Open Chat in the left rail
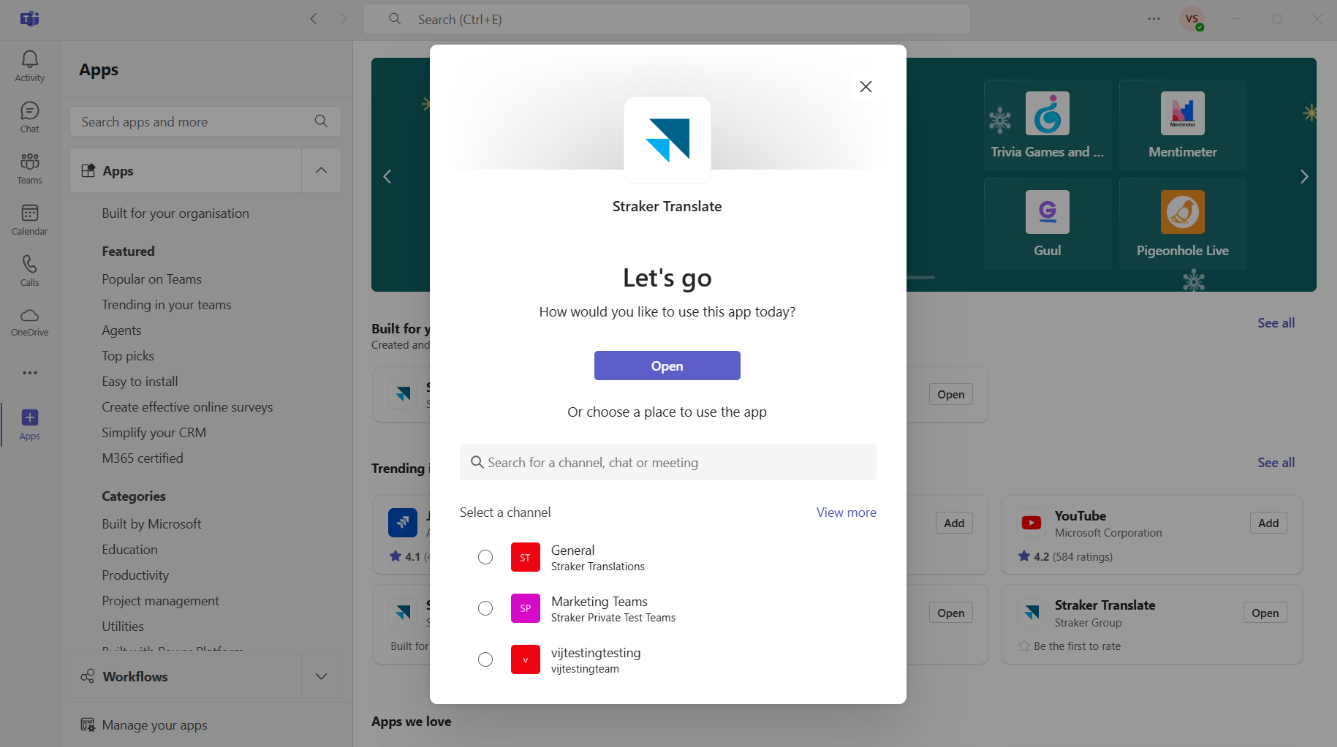This screenshot has width=1337, height=747. pyautogui.click(x=30, y=117)
